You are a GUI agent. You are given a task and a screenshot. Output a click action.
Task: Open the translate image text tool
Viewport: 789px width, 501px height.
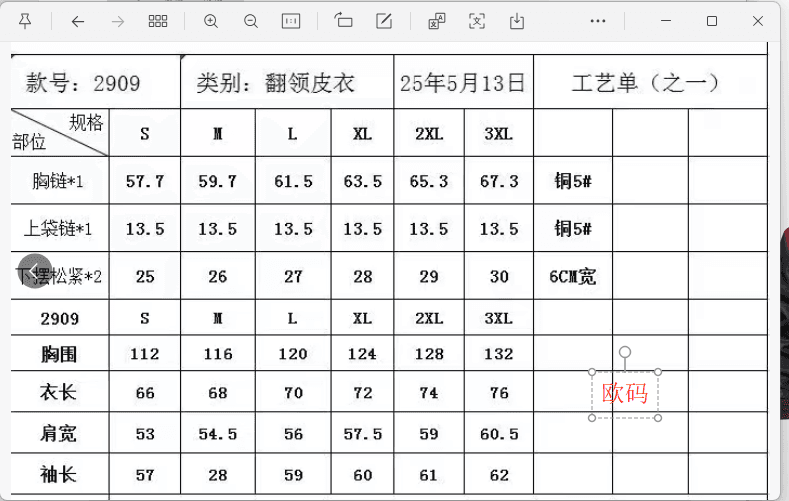pos(437,21)
